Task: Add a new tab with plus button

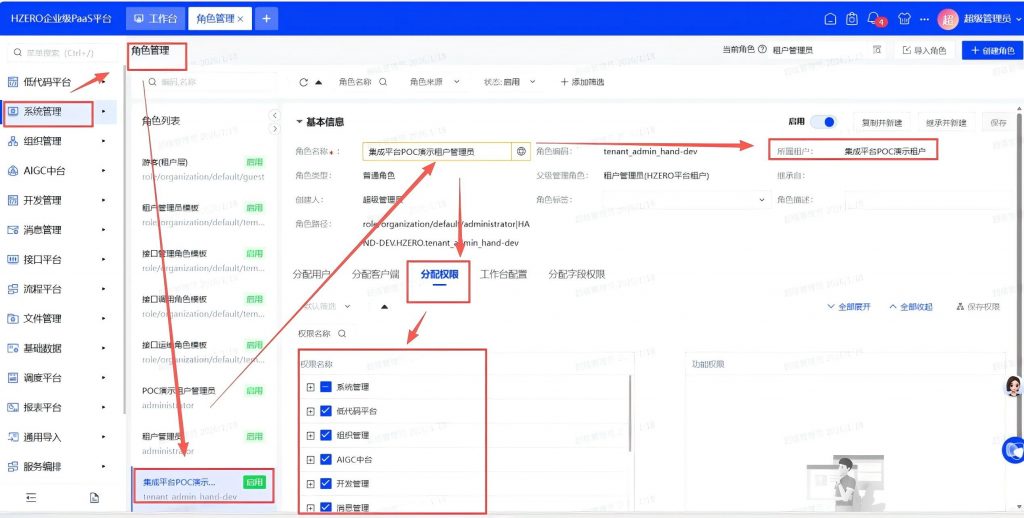Action: coord(266,19)
